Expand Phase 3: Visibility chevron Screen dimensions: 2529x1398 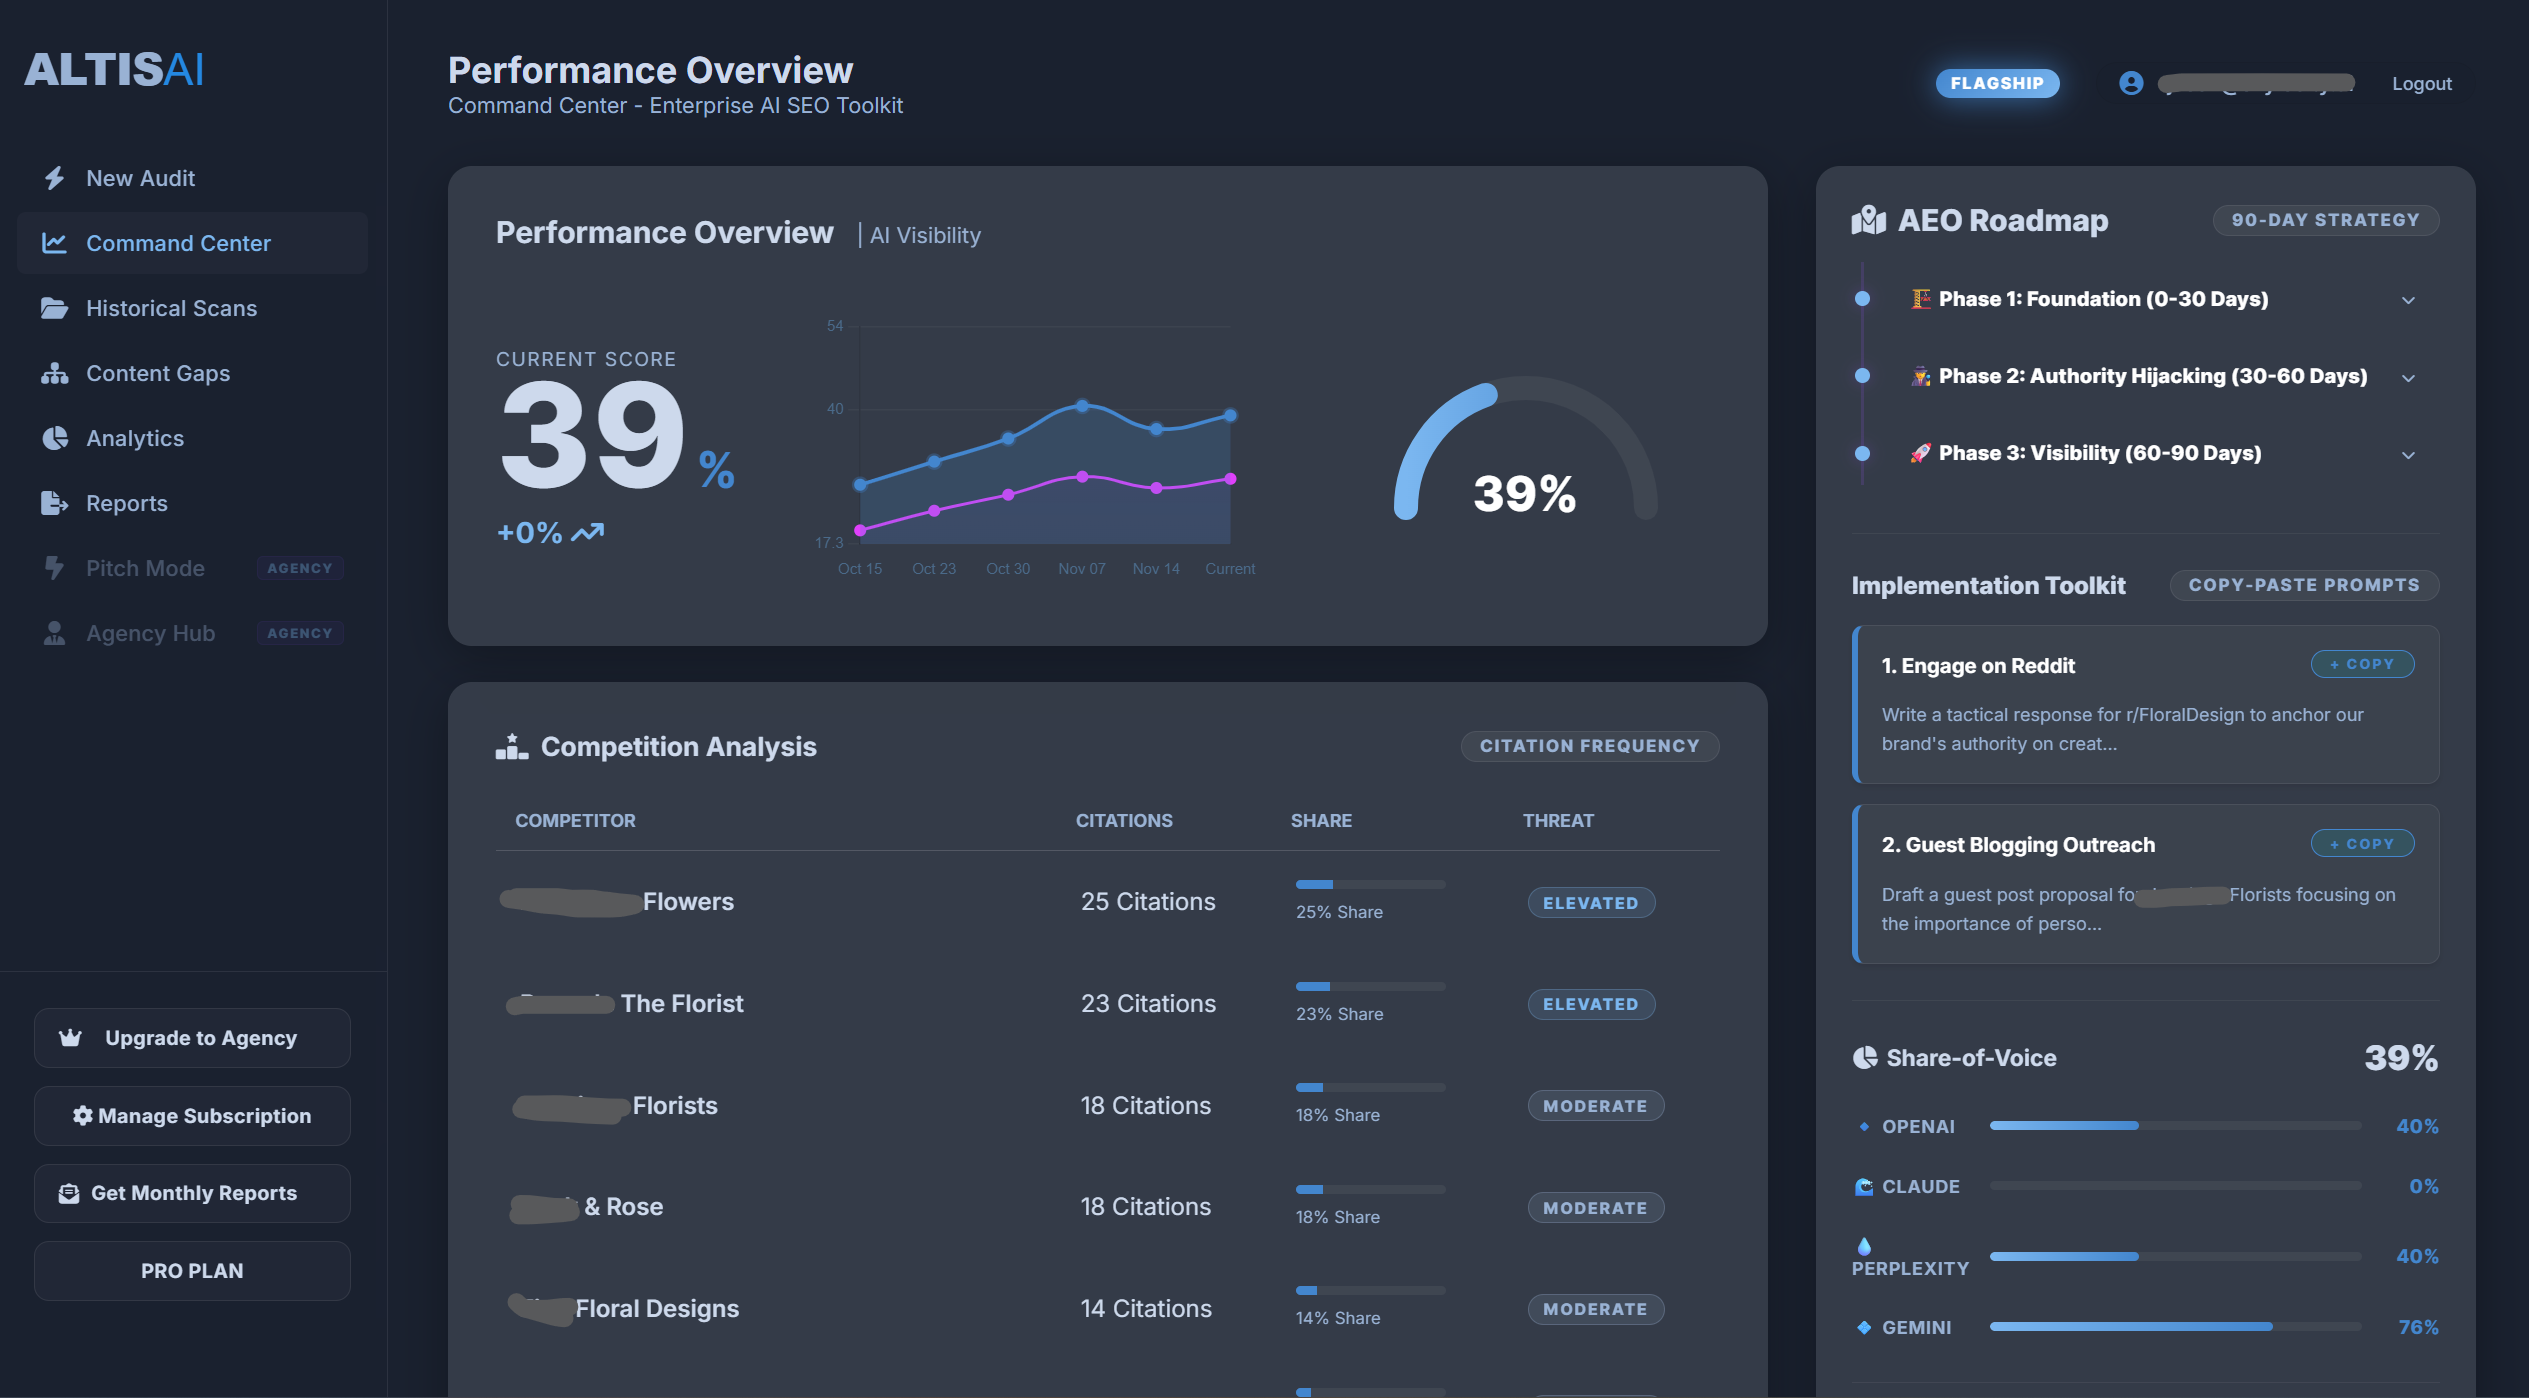pyautogui.click(x=2408, y=454)
